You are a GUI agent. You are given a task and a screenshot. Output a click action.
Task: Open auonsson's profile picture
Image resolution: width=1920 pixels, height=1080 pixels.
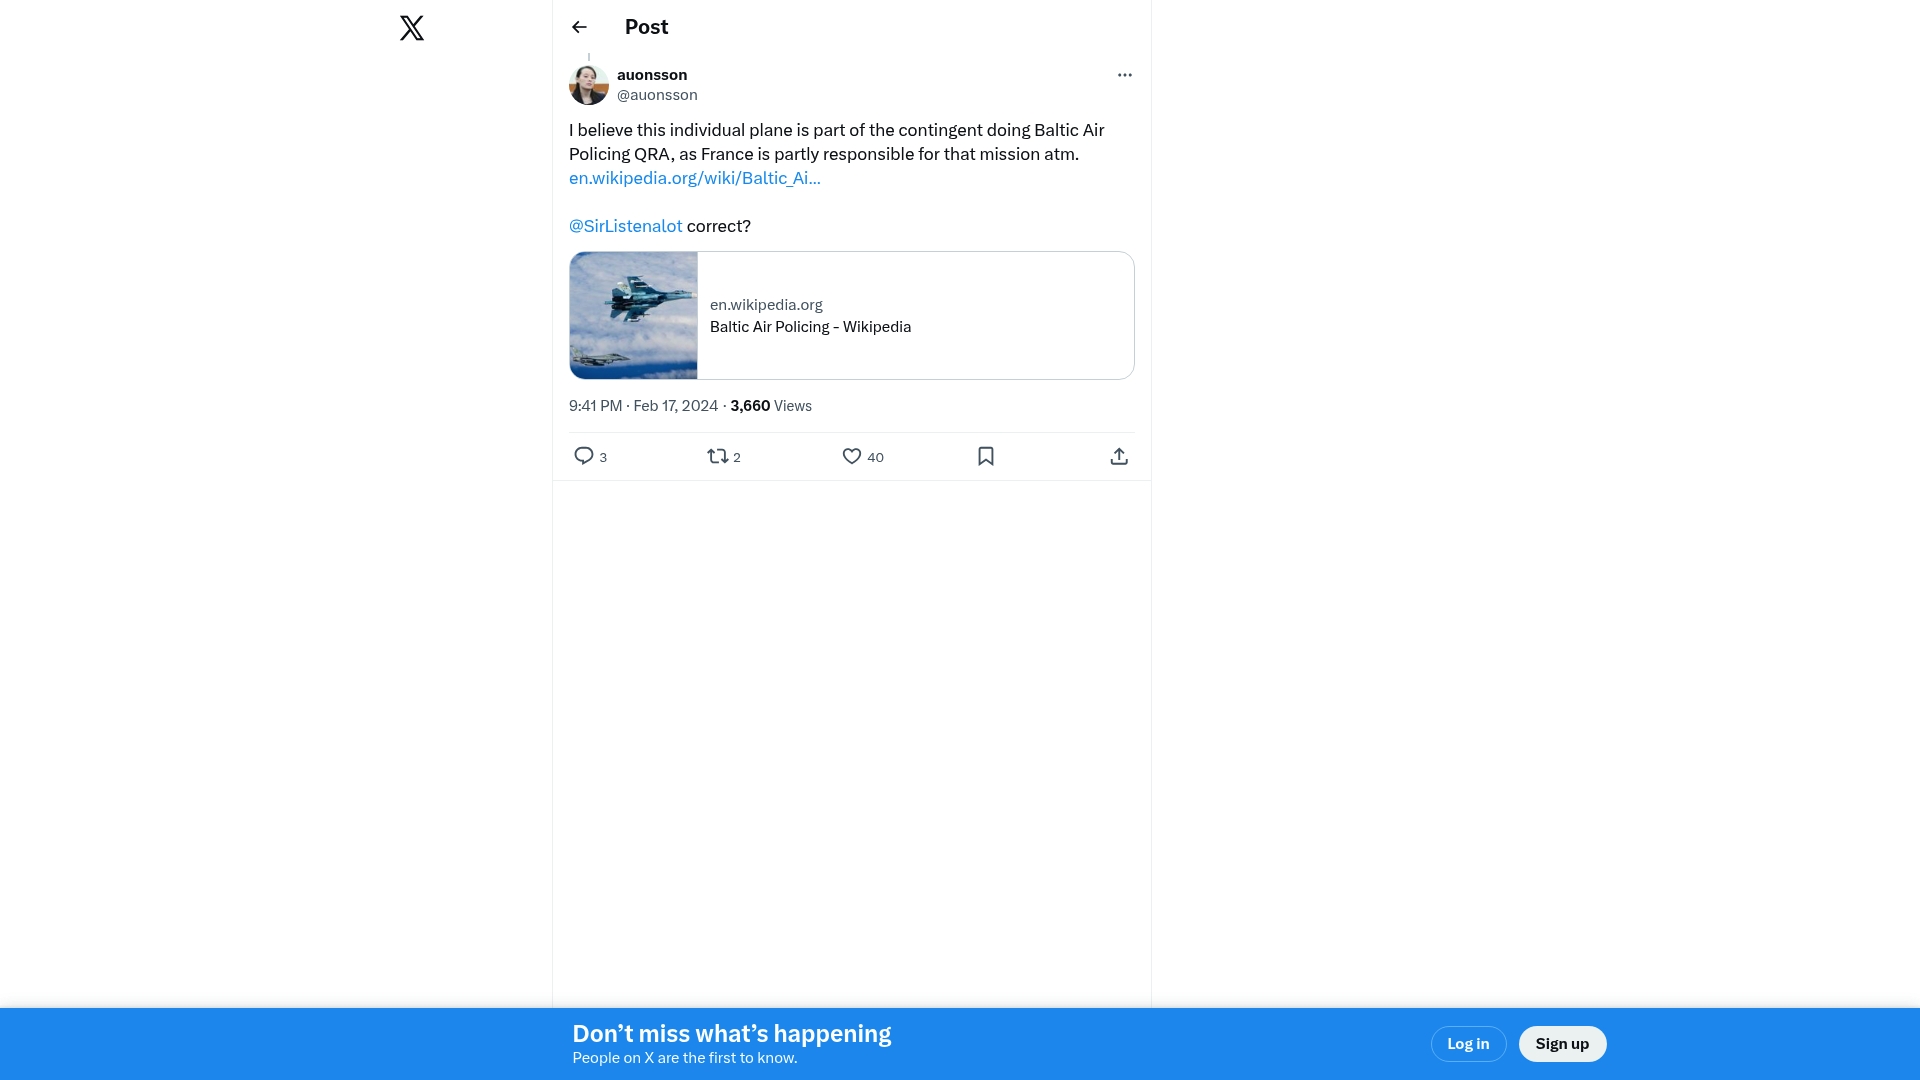tap(589, 85)
